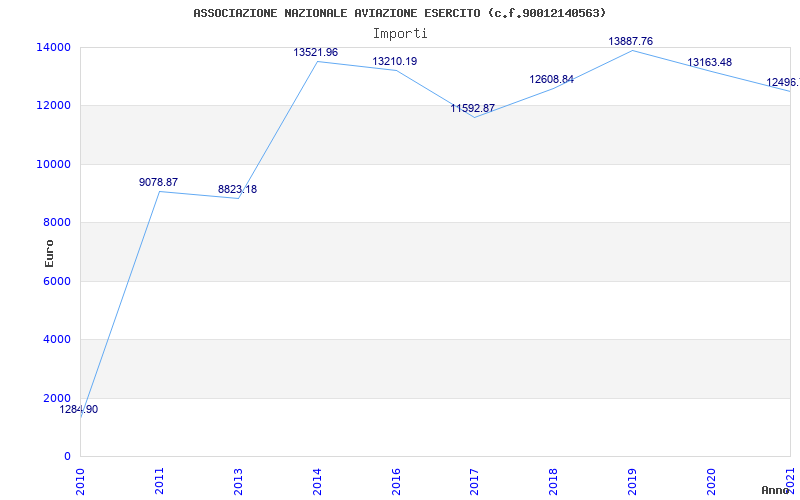Click the x-axis year 2018
The width and height of the screenshot is (800, 500).
pos(554,481)
